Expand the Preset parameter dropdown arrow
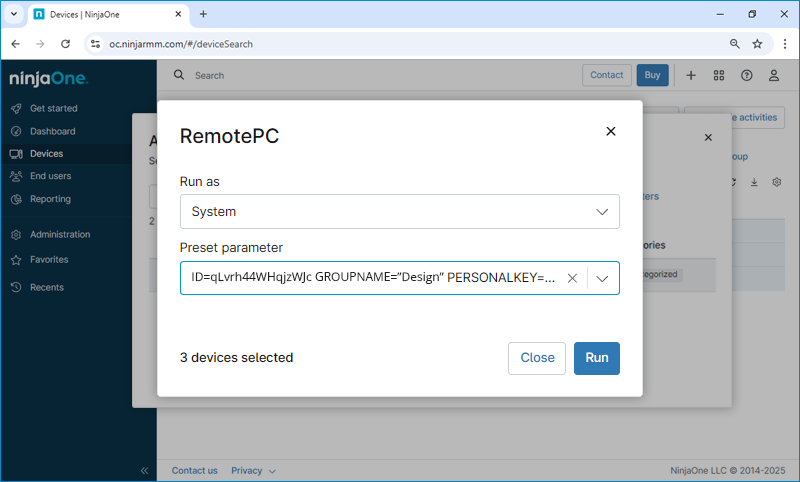Screen dimensions: 800x482 [x=603, y=278]
